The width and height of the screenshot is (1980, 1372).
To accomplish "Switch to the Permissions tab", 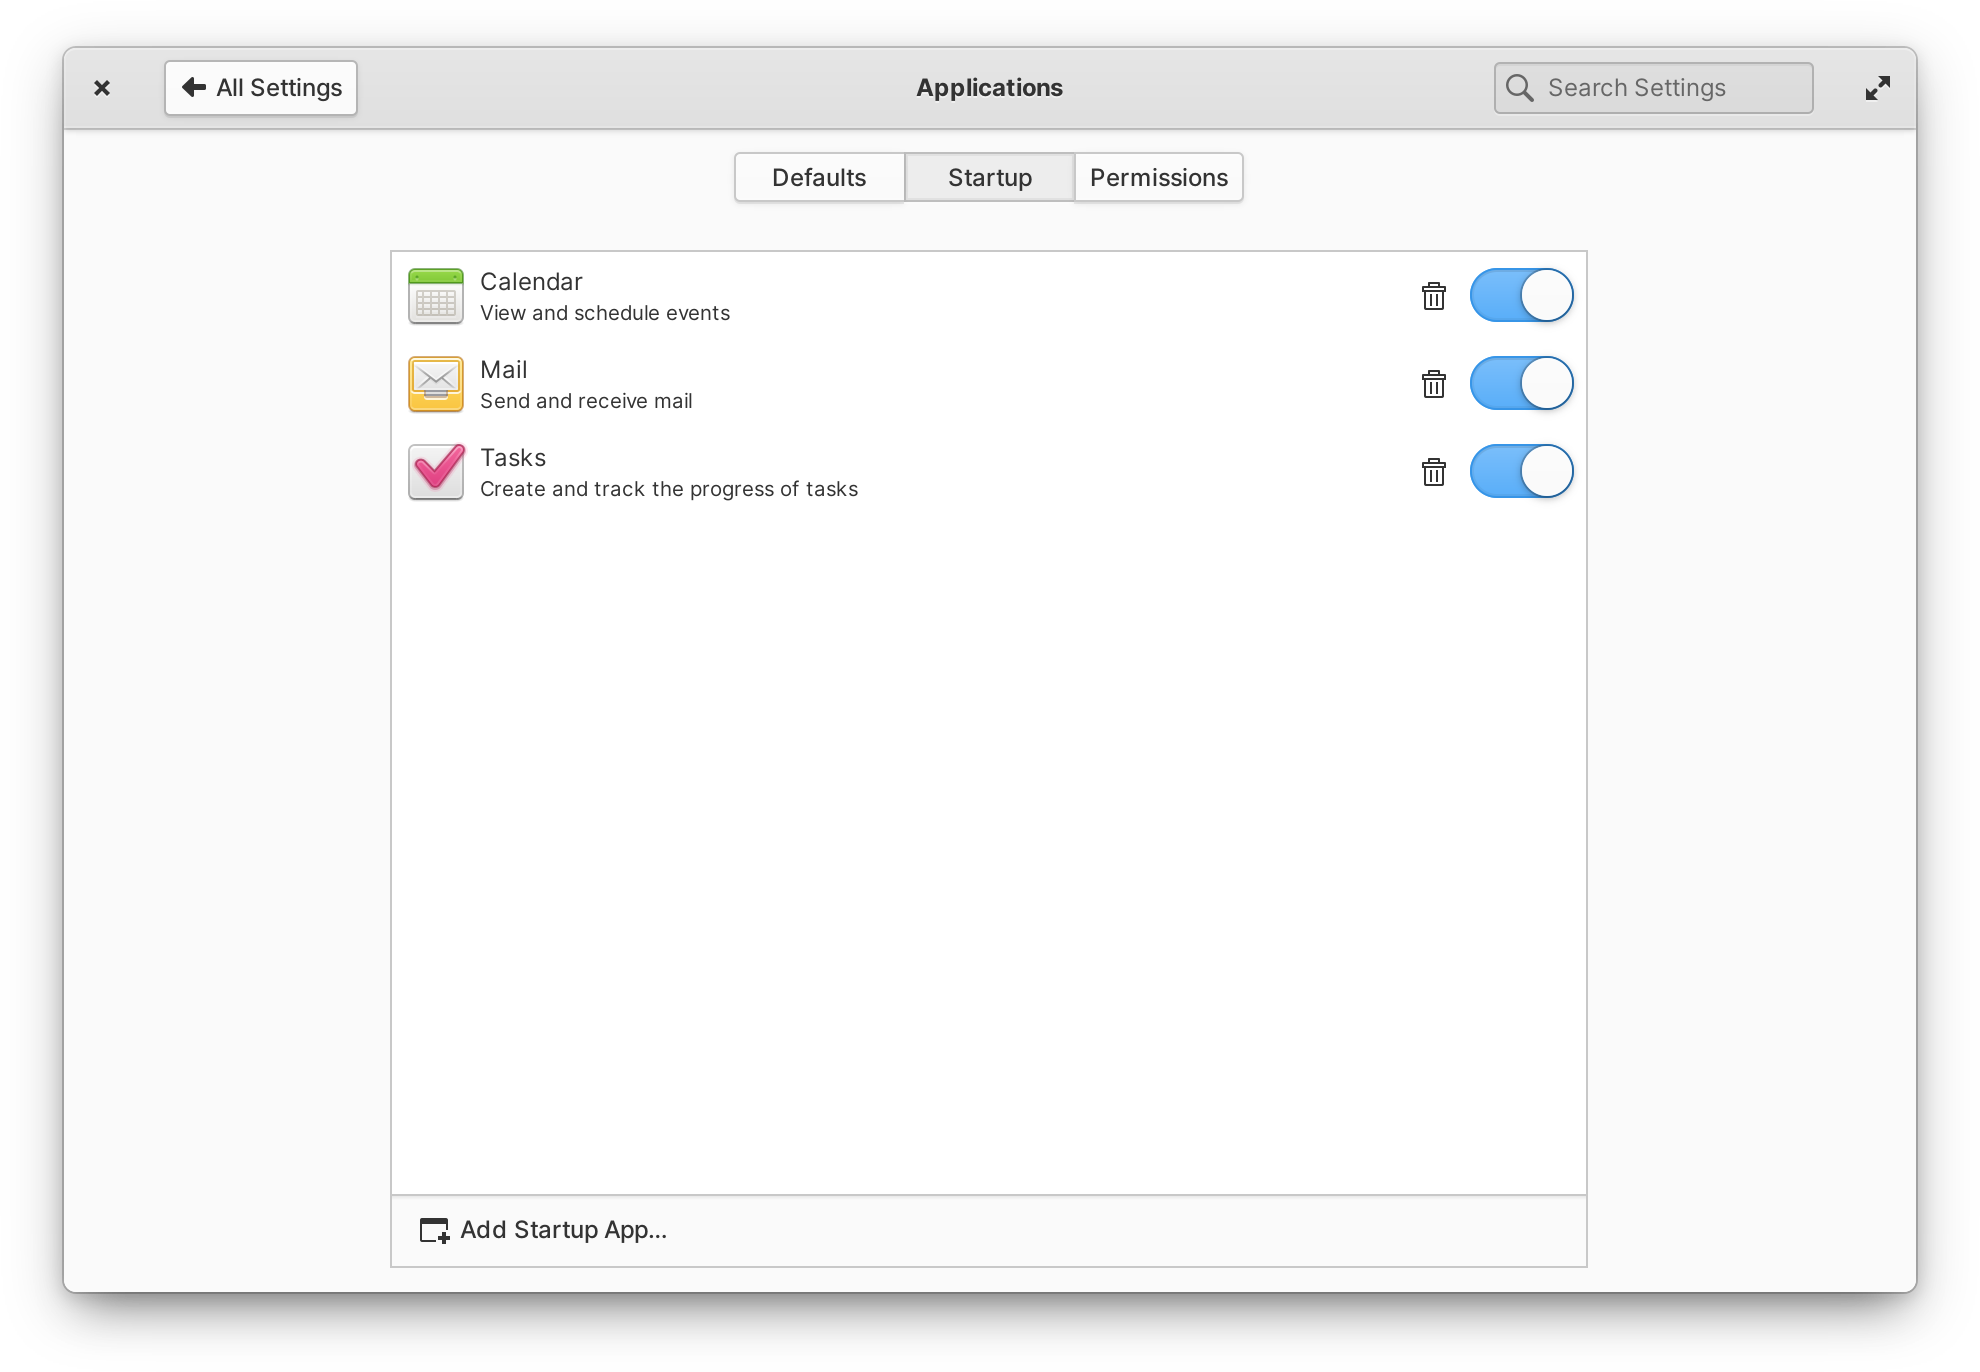I will [x=1159, y=176].
